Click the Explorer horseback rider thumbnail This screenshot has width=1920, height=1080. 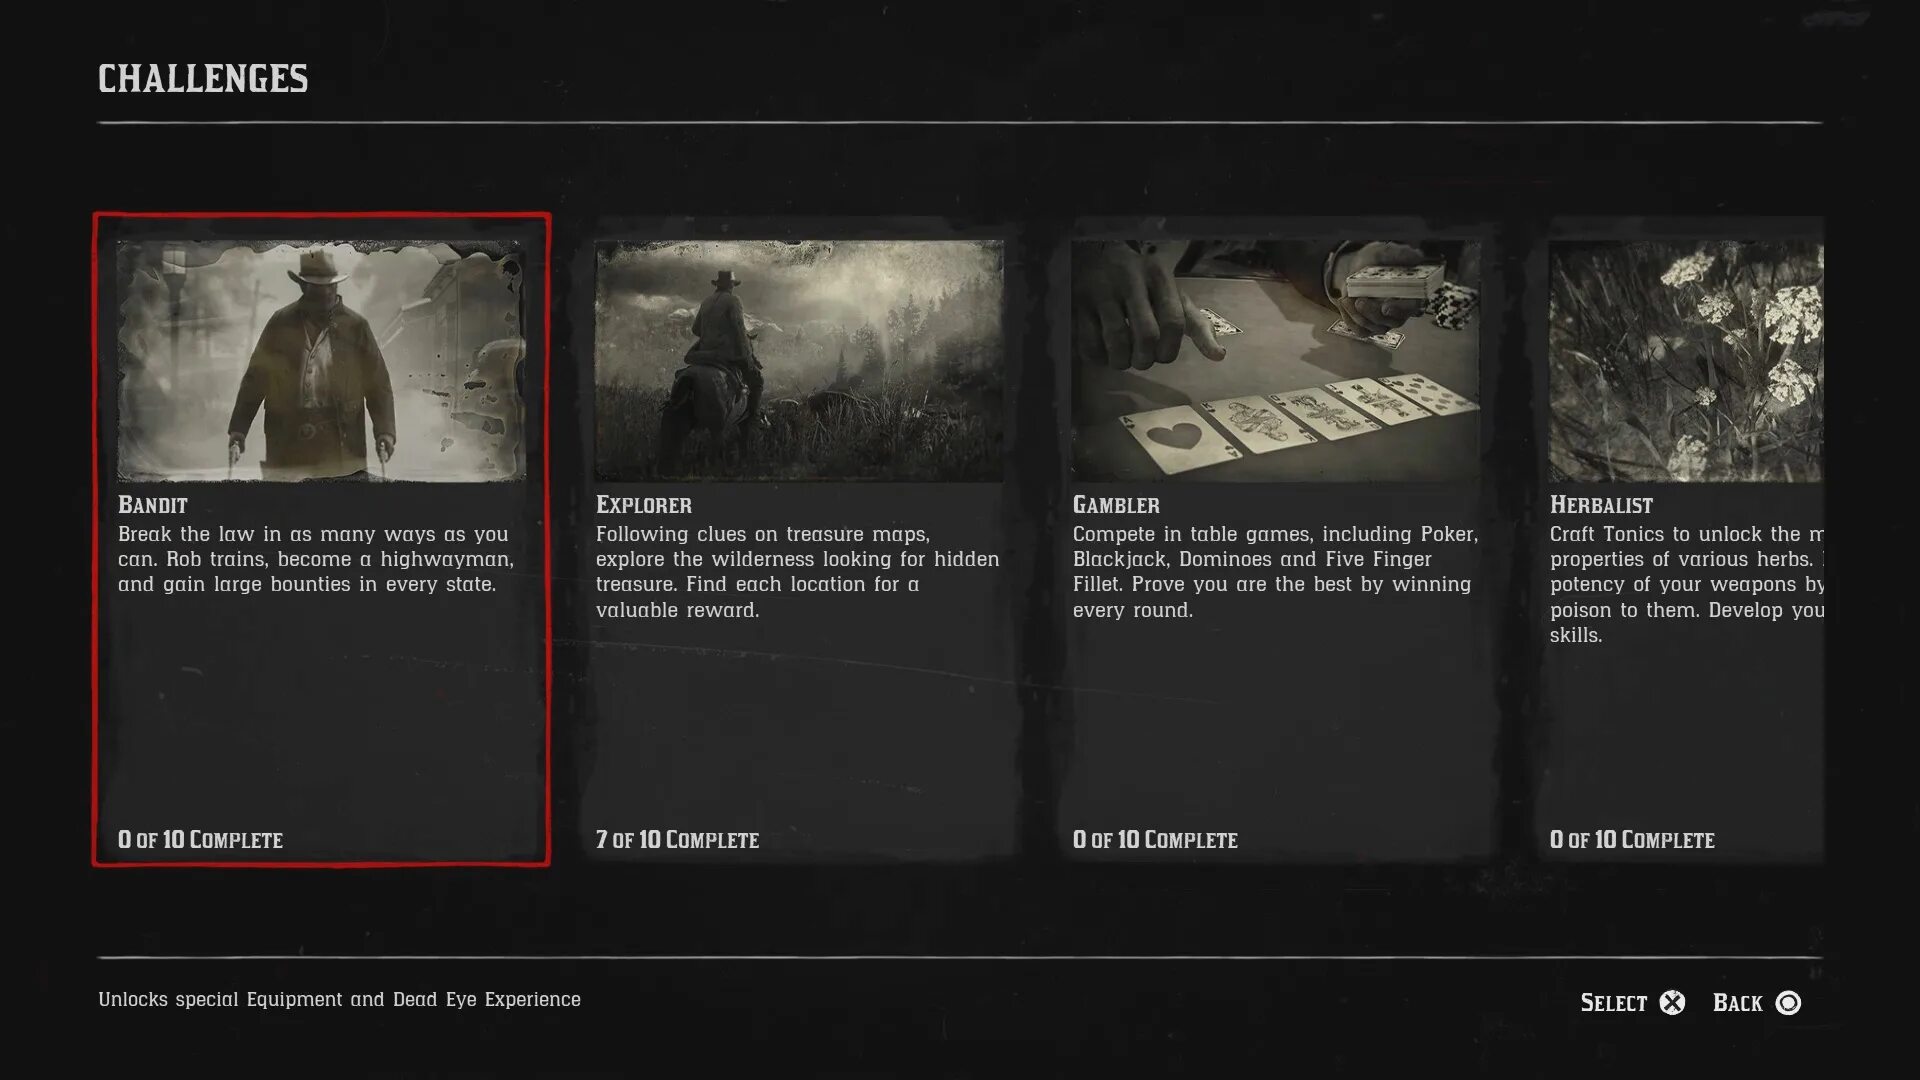click(x=799, y=361)
